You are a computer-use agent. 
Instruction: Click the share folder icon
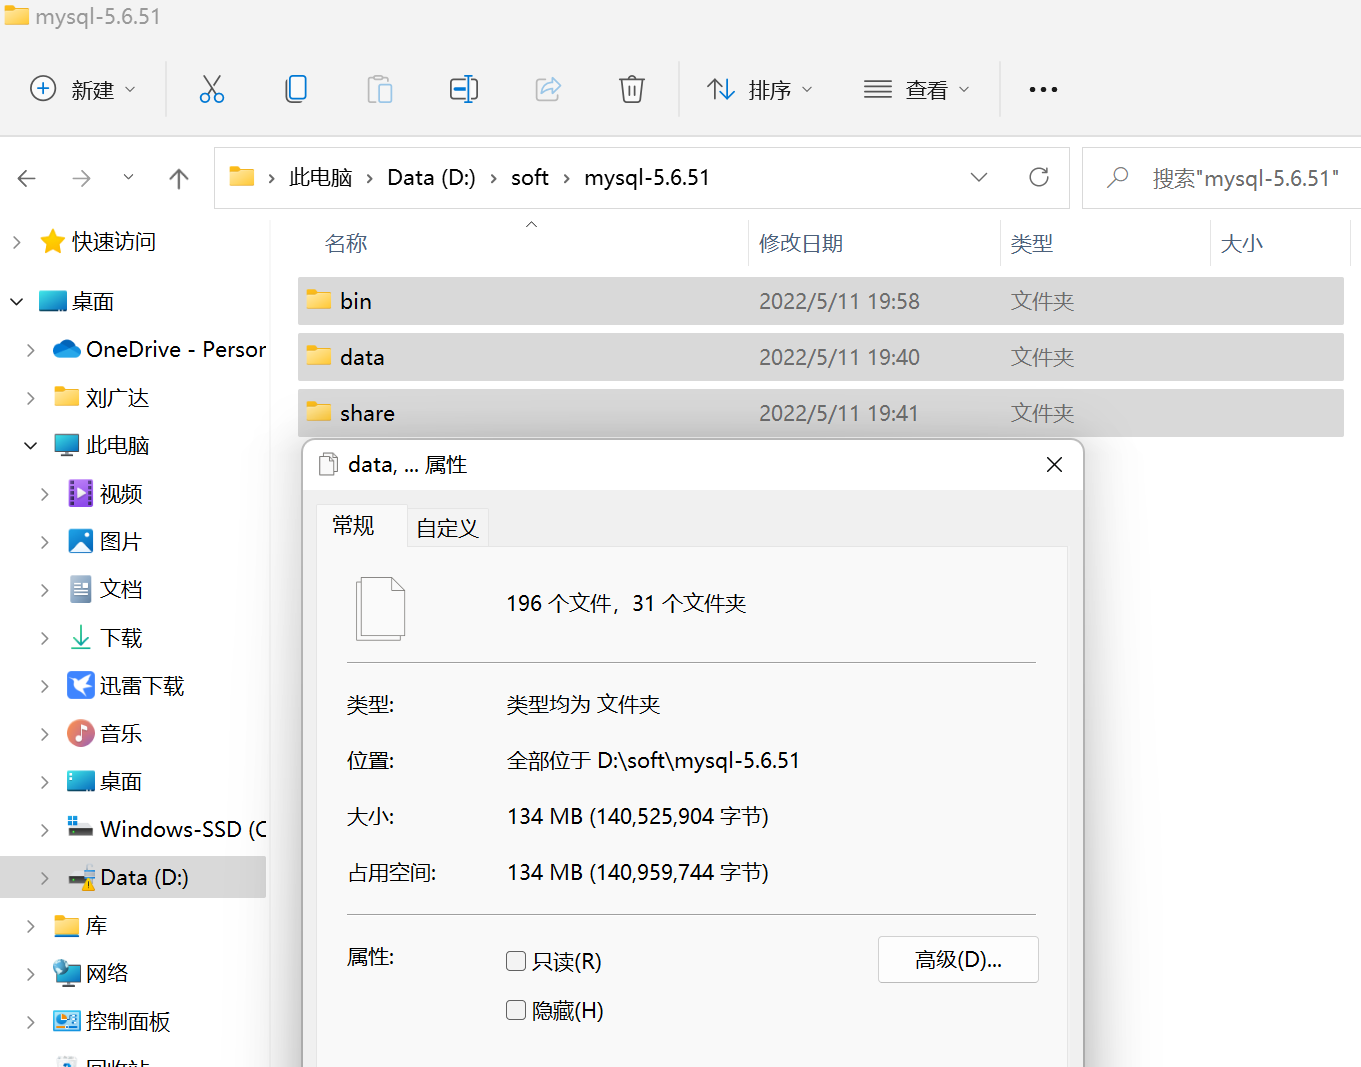319,412
